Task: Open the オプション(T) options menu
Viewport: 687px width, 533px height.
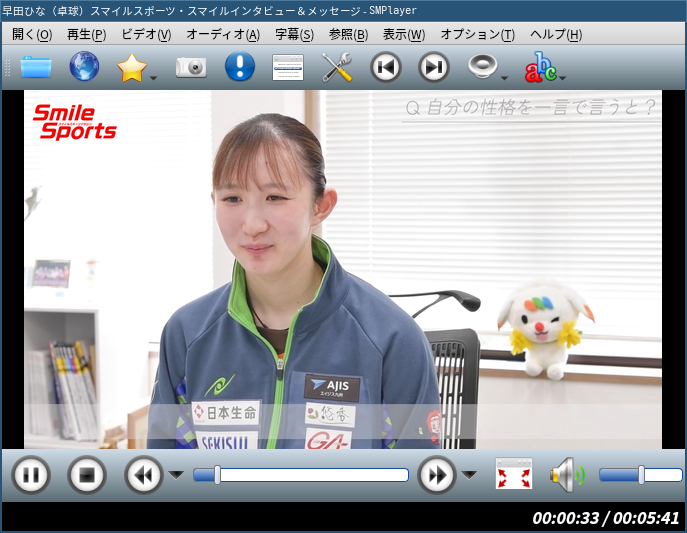Action: point(478,34)
